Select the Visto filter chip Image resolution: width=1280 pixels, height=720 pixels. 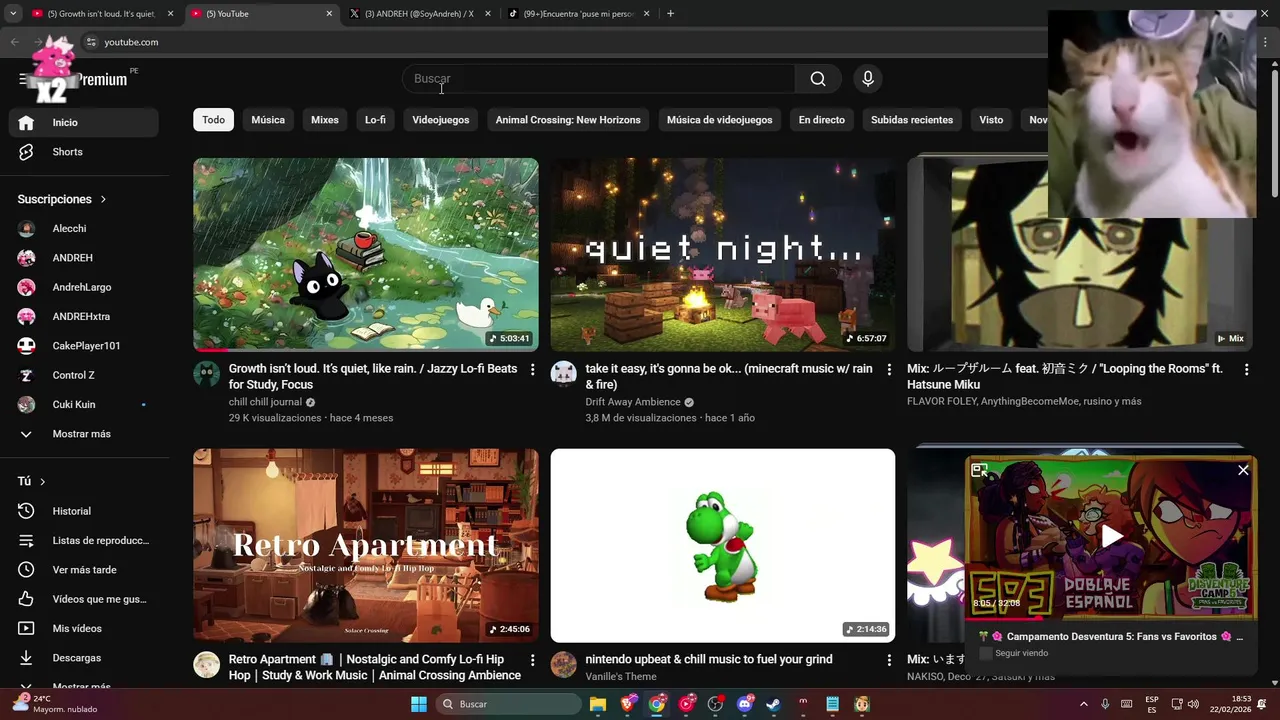[x=991, y=120]
